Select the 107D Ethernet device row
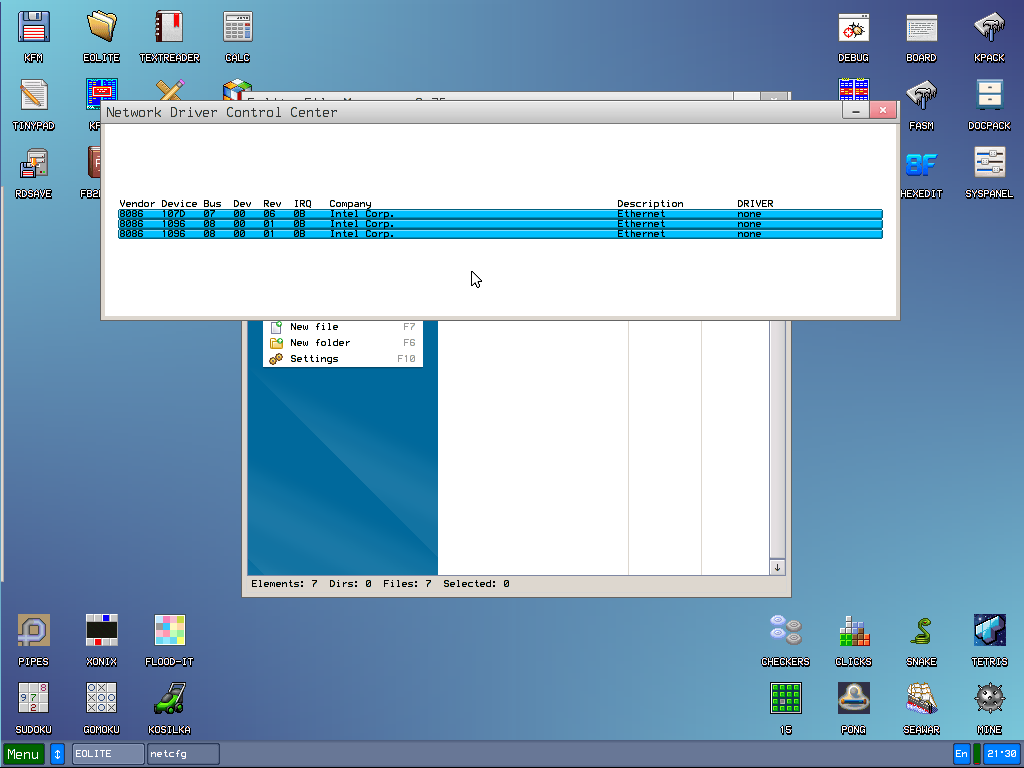The height and width of the screenshot is (768, 1024). 500,214
